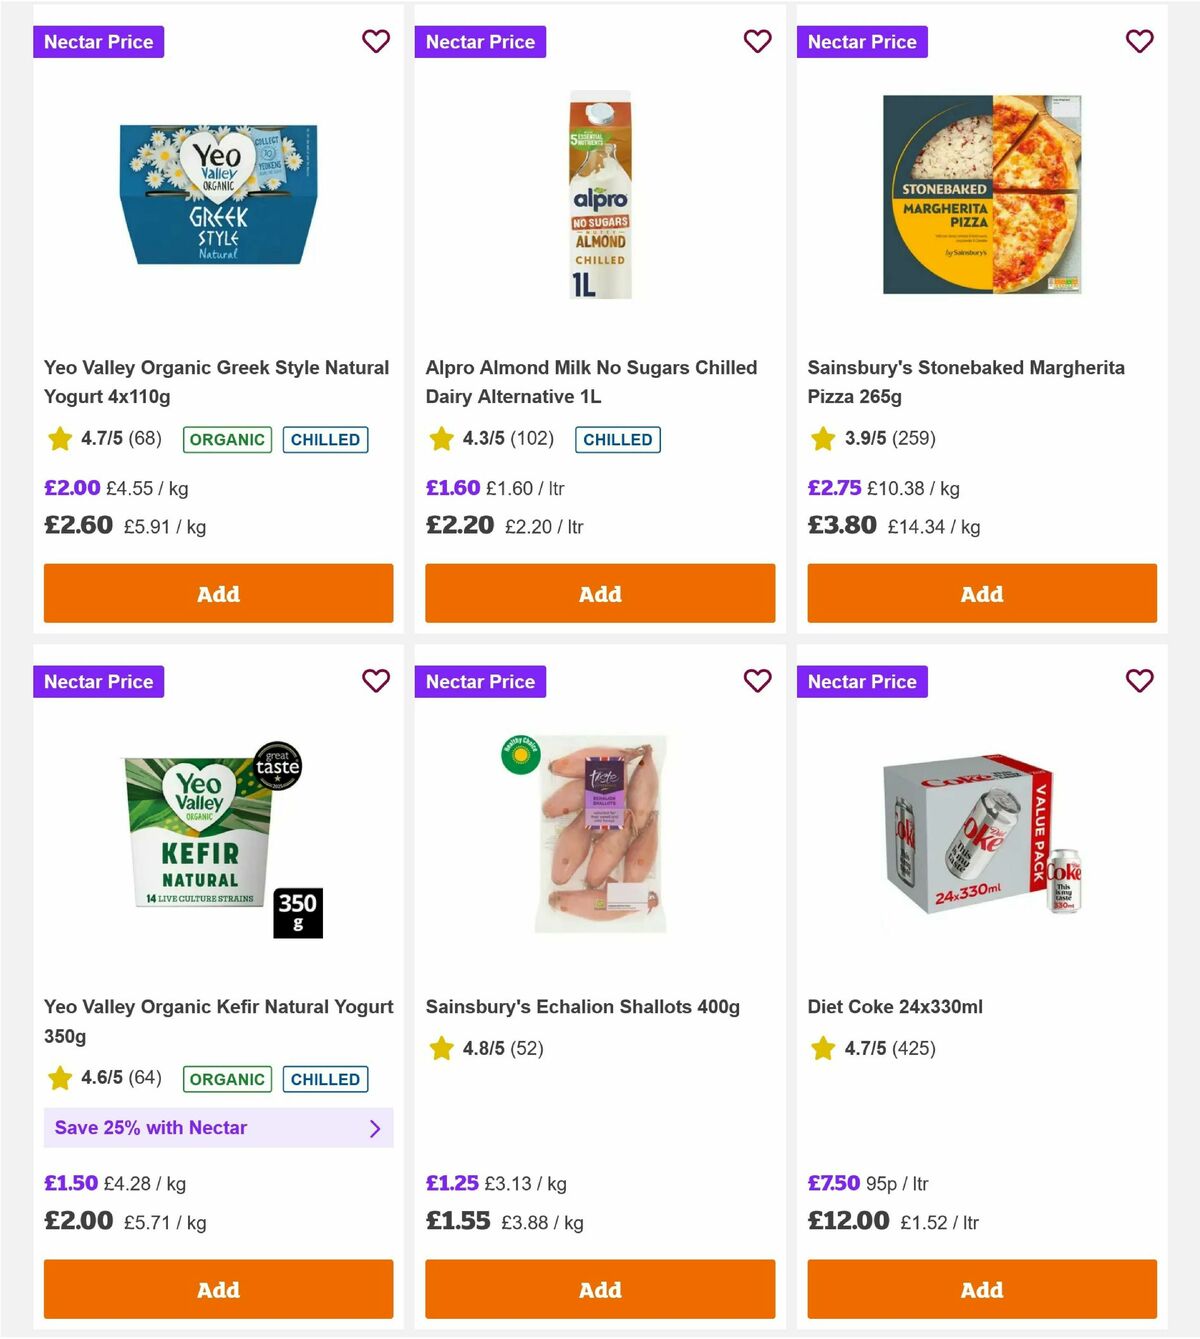Click the Nectar Price badge on Alpro Almond Milk
The width and height of the screenshot is (1200, 1339).
point(480,41)
